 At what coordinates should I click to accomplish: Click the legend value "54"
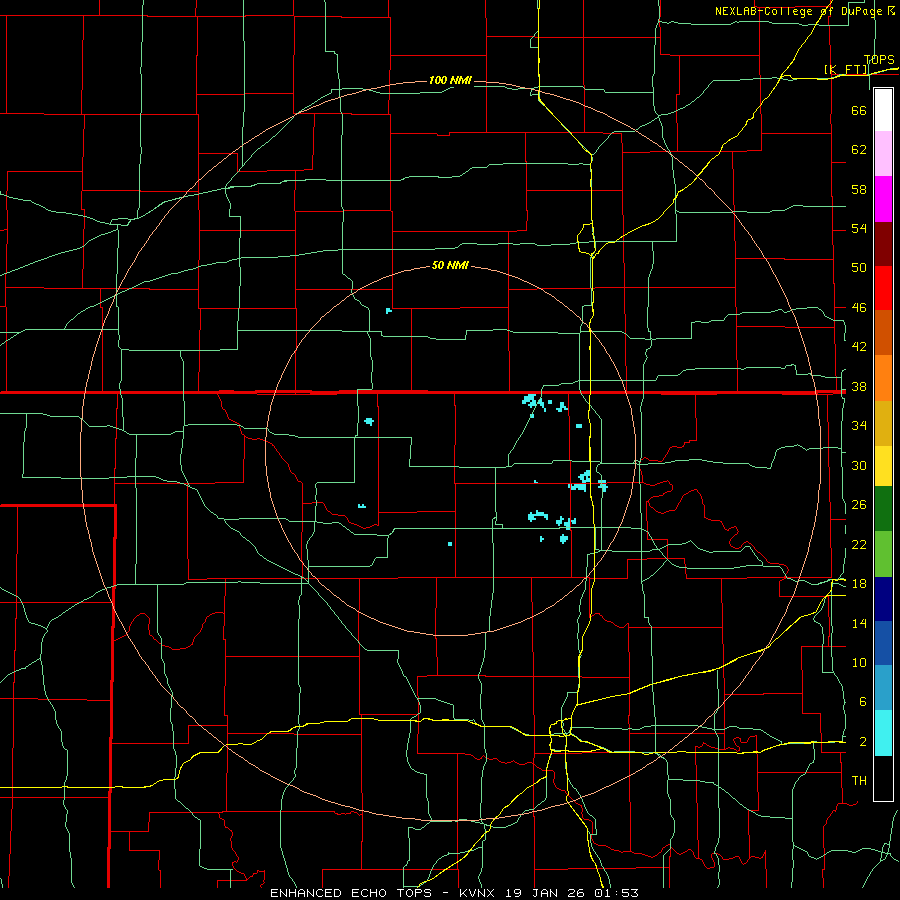[x=859, y=228]
